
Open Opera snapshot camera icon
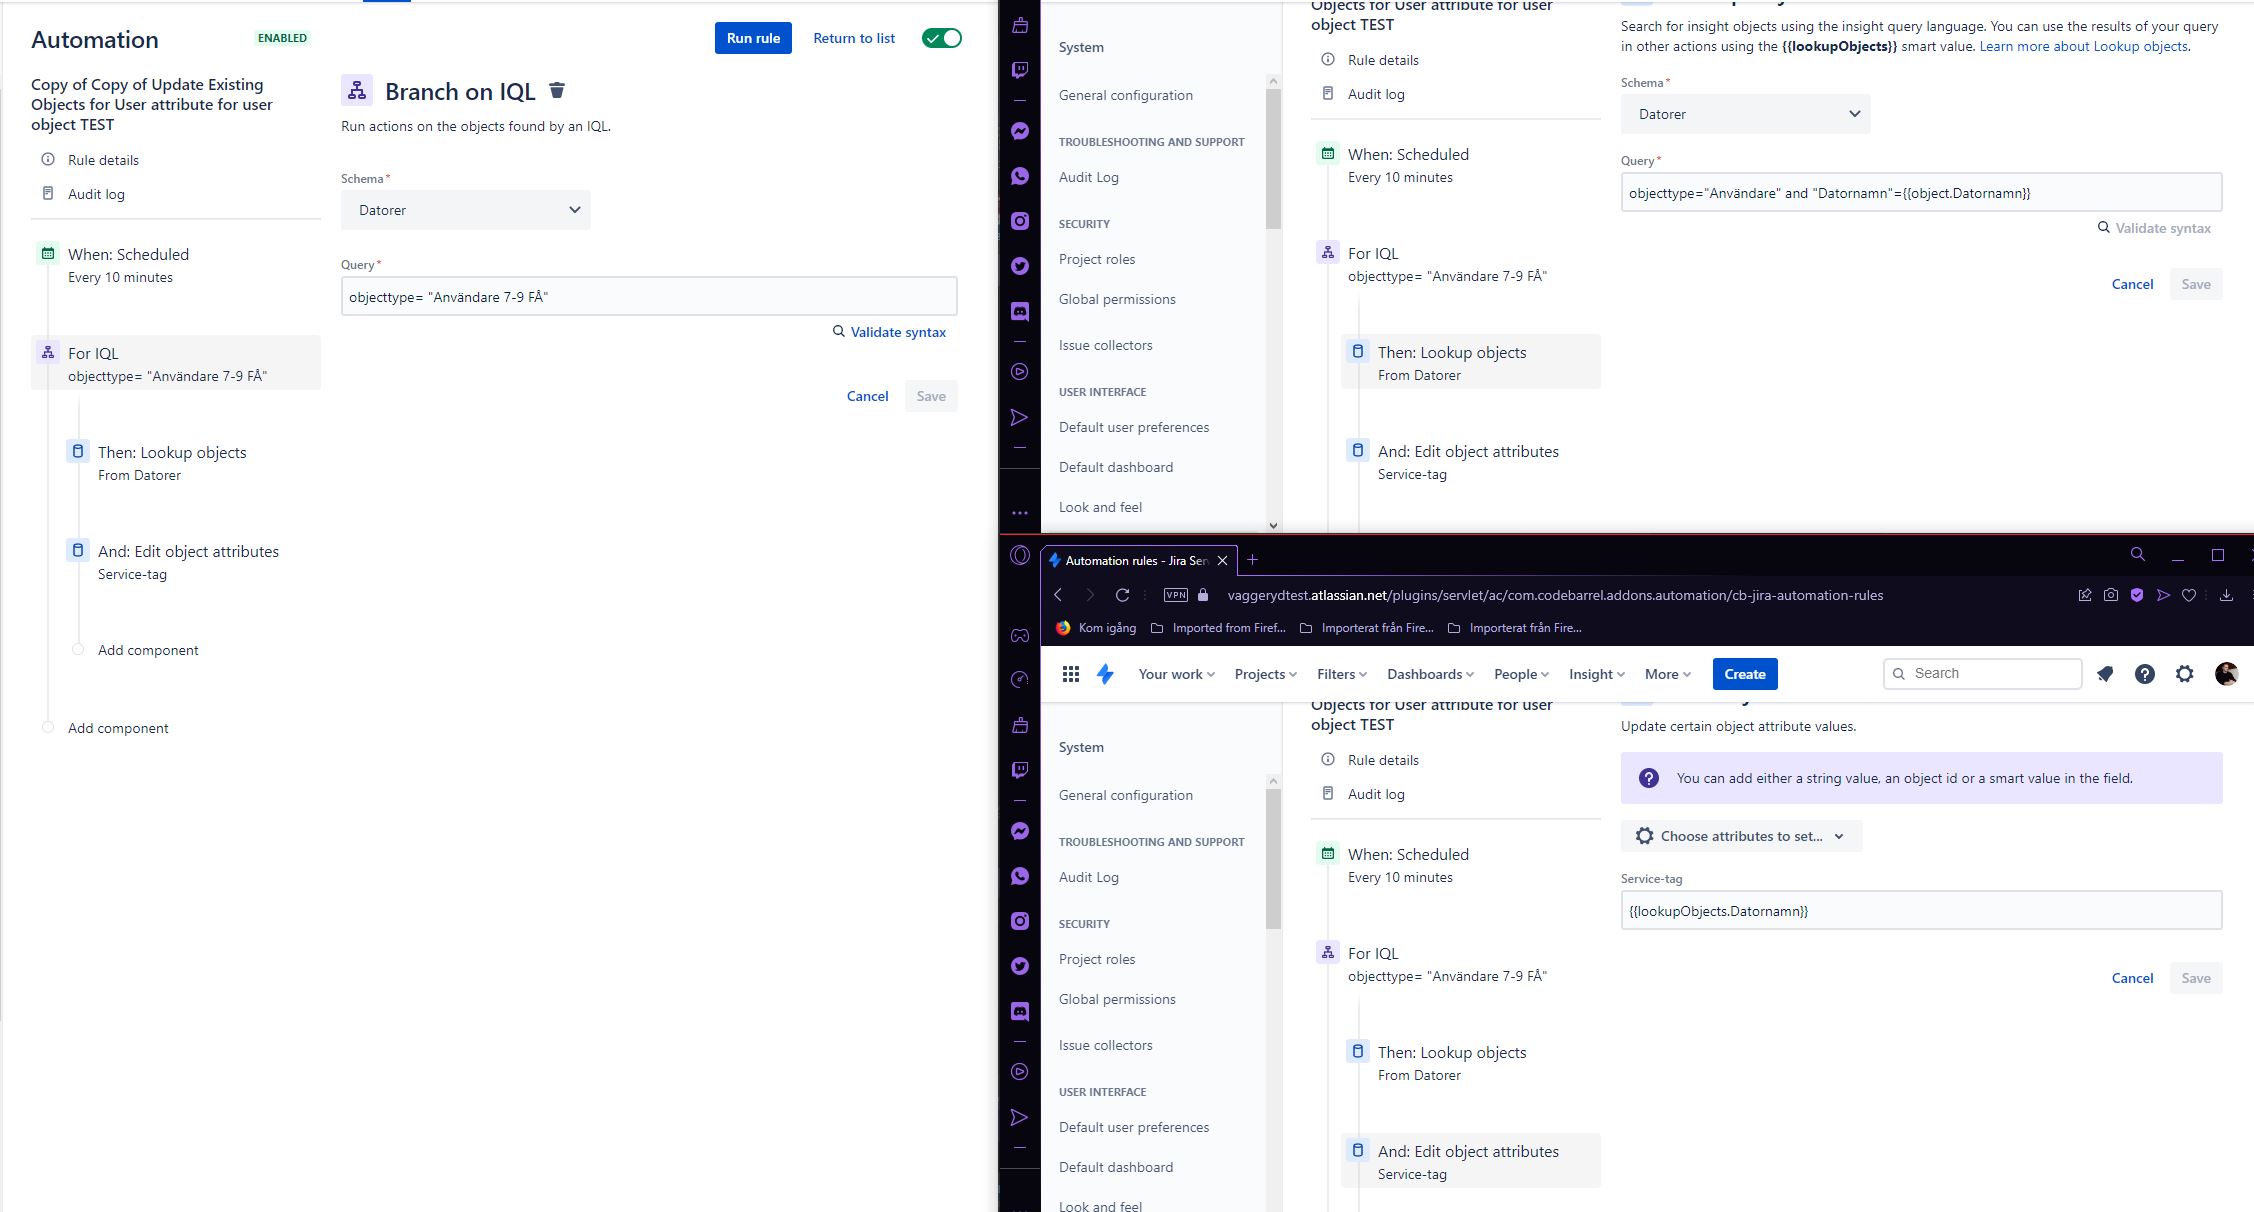coord(2111,595)
